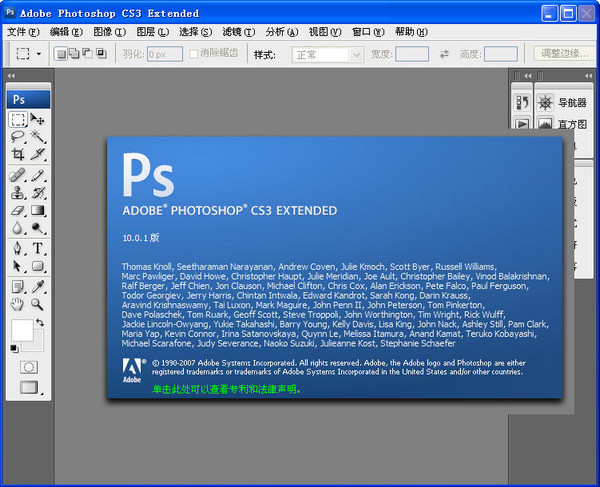
Task: Select the Horizontal Type tool
Action: point(38,248)
